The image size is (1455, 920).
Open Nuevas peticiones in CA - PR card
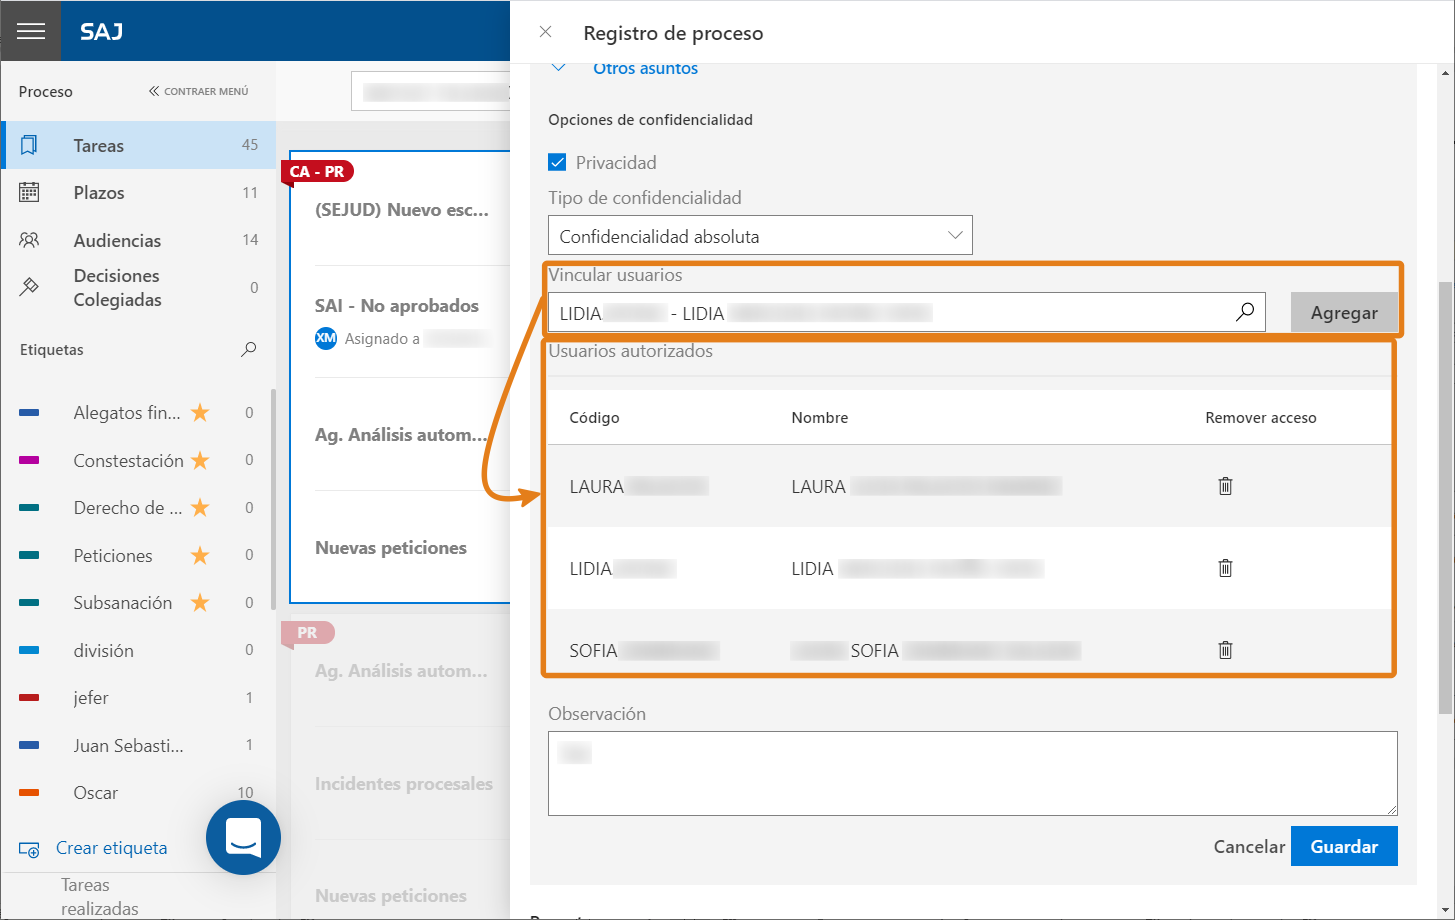click(x=390, y=547)
